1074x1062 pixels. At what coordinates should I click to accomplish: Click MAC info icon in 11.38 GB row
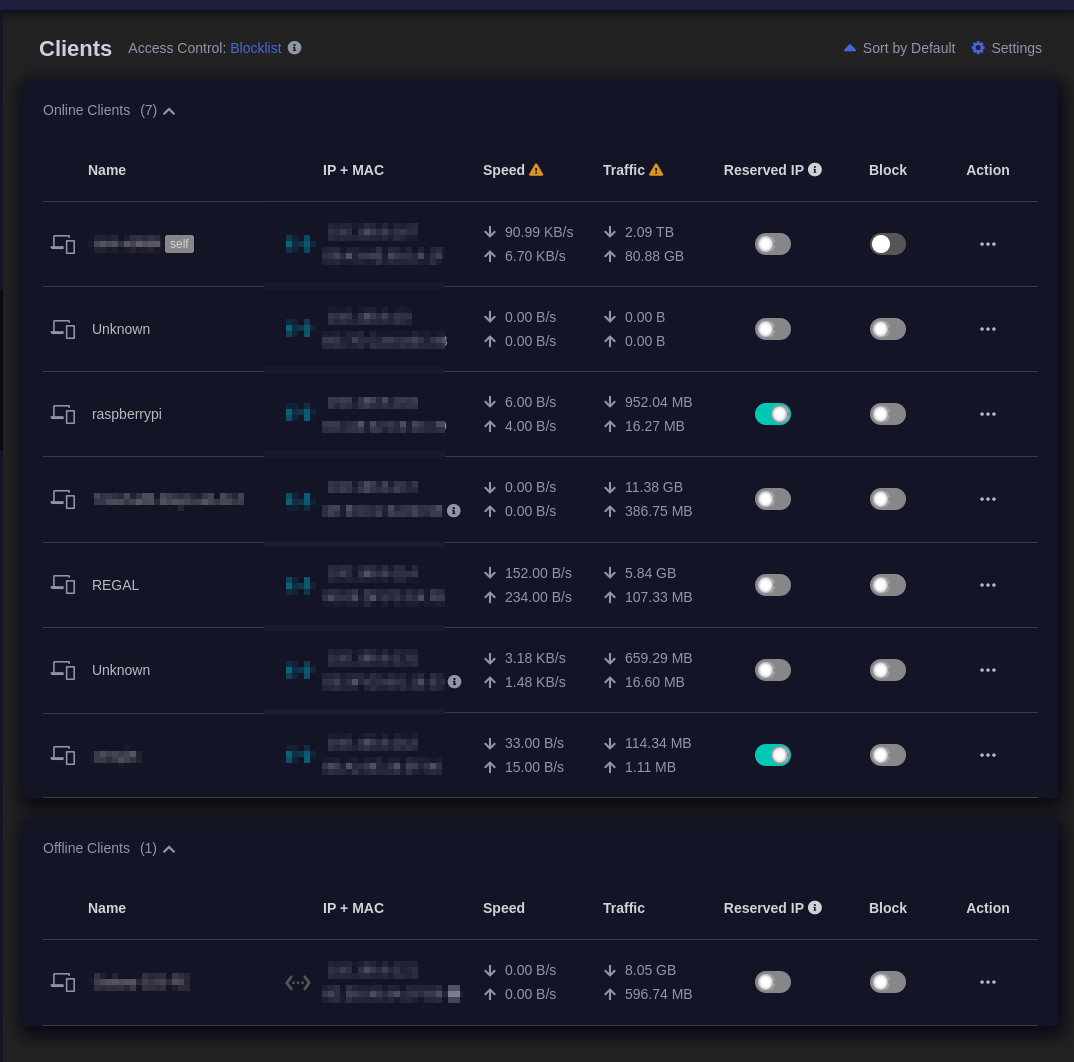click(x=453, y=510)
